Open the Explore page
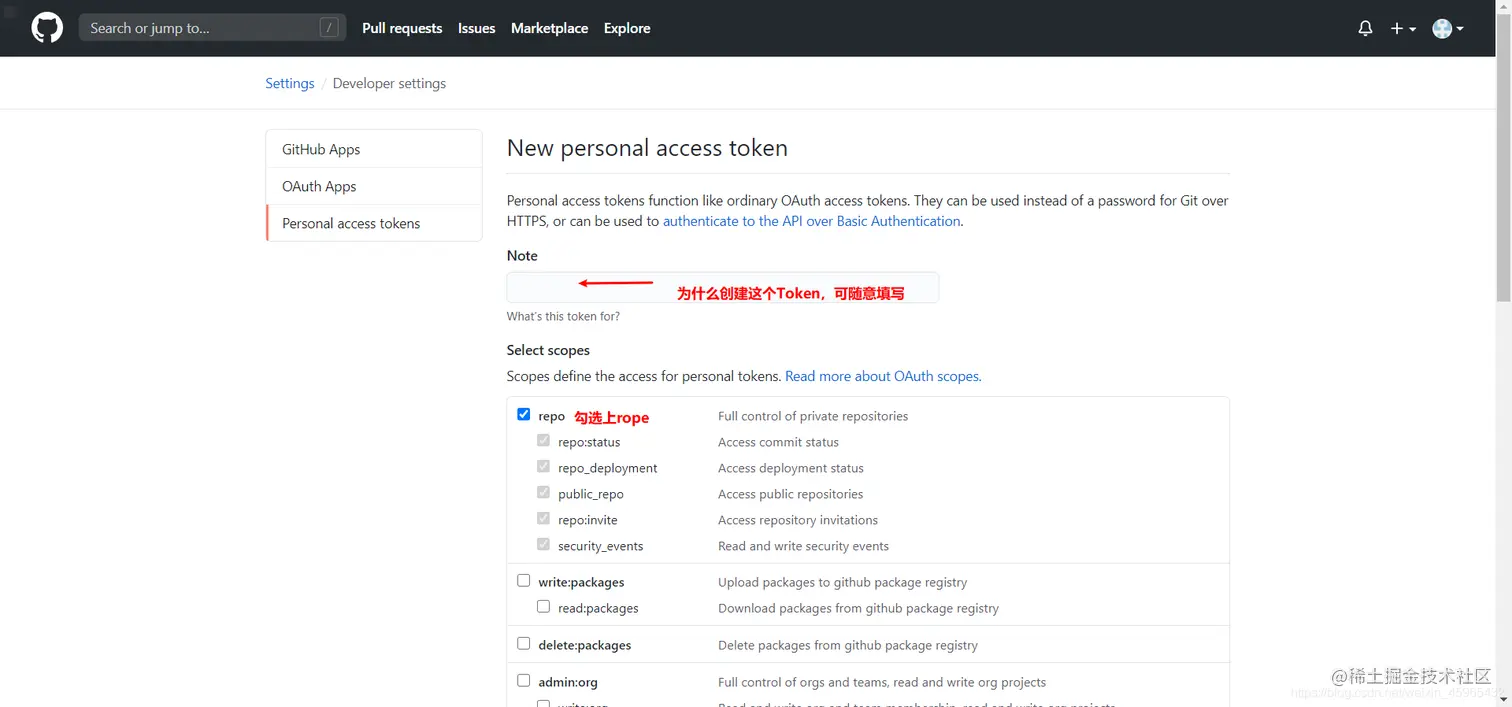This screenshot has height=707, width=1512. pos(627,28)
